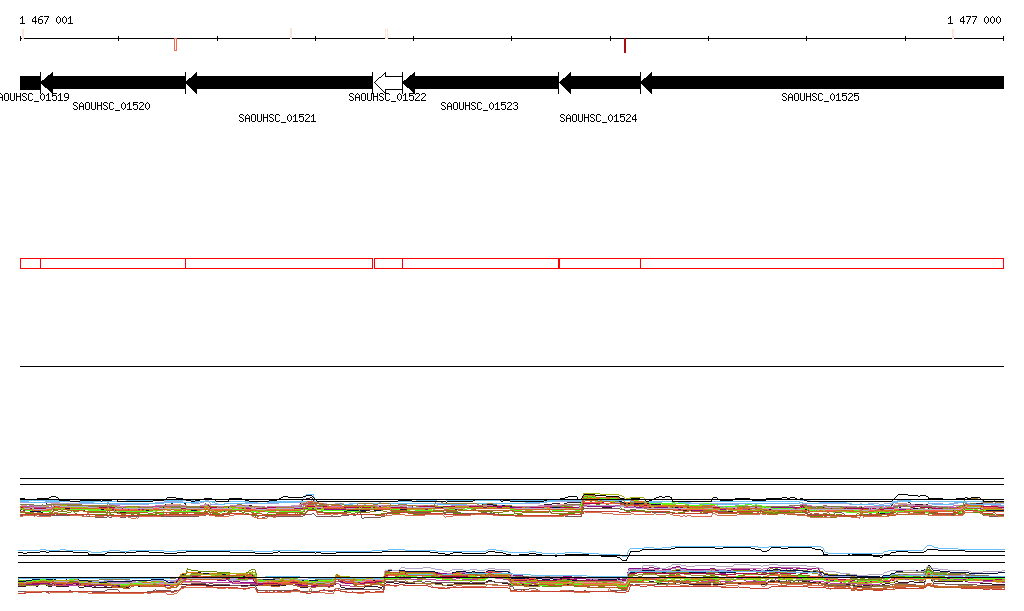The width and height of the screenshot is (1024, 611).
Task: Select the SAOUHSC_01523 gene arrow
Action: (x=481, y=83)
